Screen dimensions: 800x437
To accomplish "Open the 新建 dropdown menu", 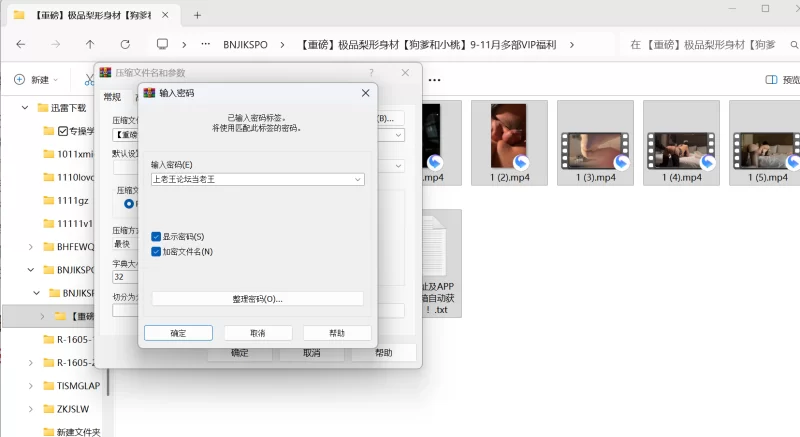I will (x=36, y=80).
